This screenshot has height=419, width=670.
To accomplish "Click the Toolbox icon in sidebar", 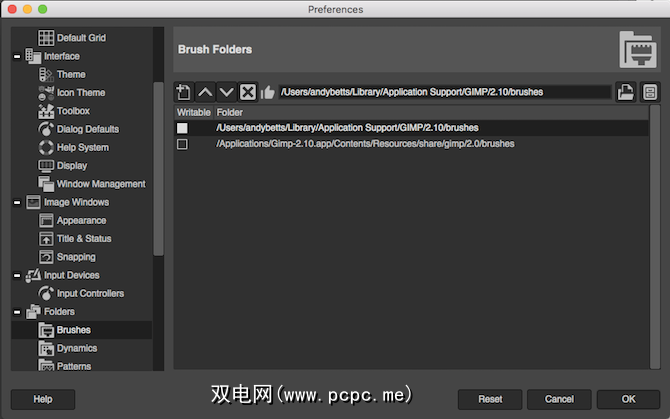I will 46,111.
